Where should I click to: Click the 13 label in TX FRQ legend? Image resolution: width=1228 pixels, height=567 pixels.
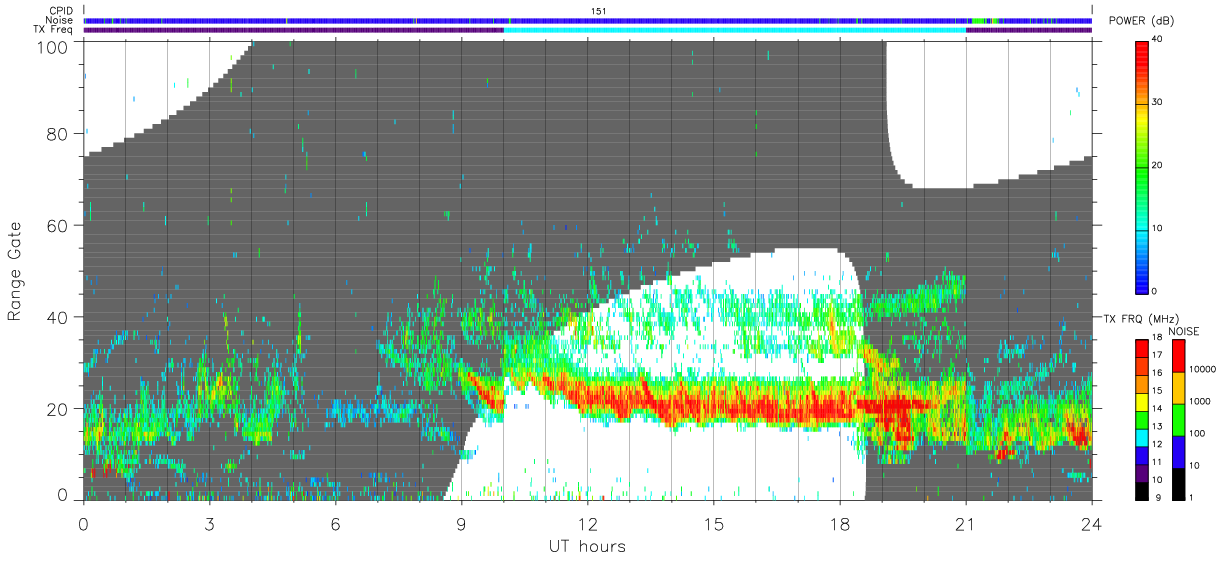[1157, 426]
